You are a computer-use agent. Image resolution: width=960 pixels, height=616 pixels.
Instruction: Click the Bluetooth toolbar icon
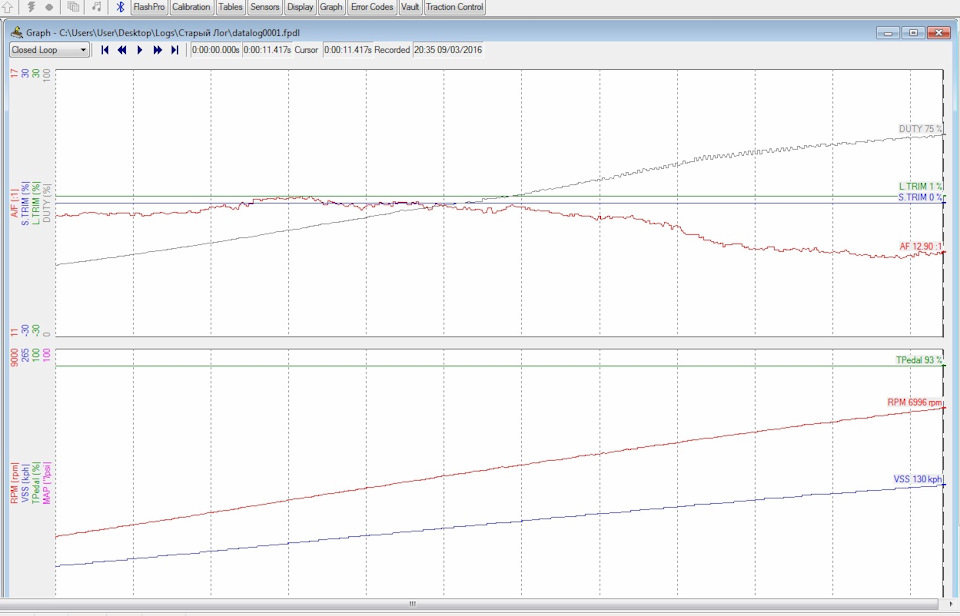tap(121, 7)
